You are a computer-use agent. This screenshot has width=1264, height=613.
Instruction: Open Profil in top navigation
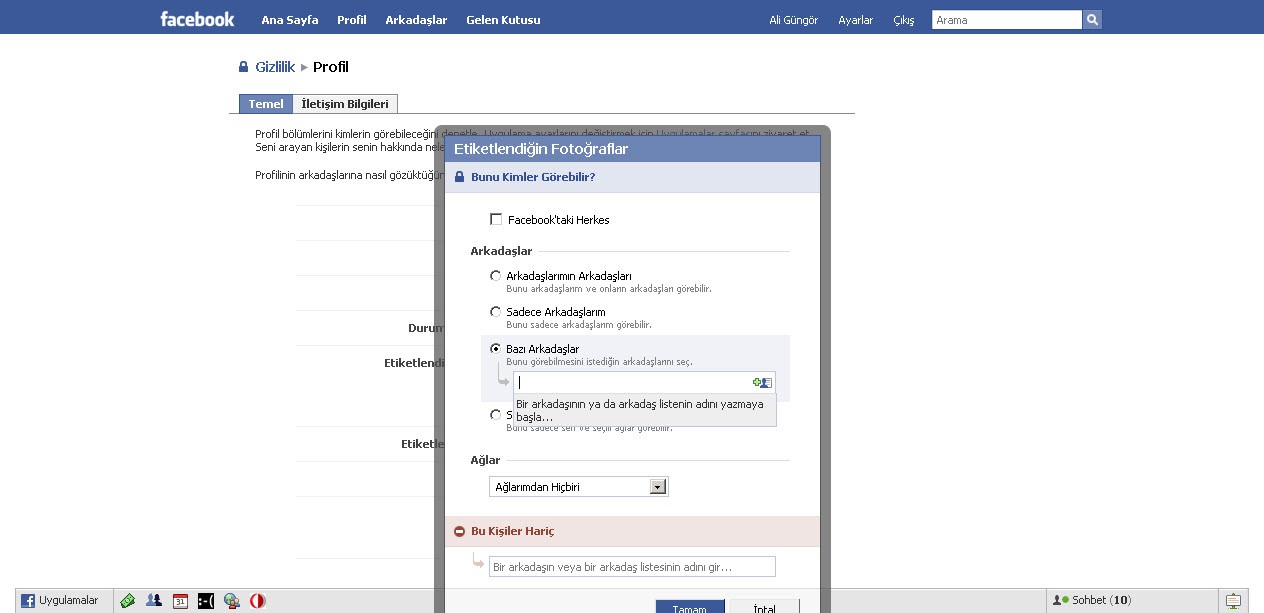point(352,20)
